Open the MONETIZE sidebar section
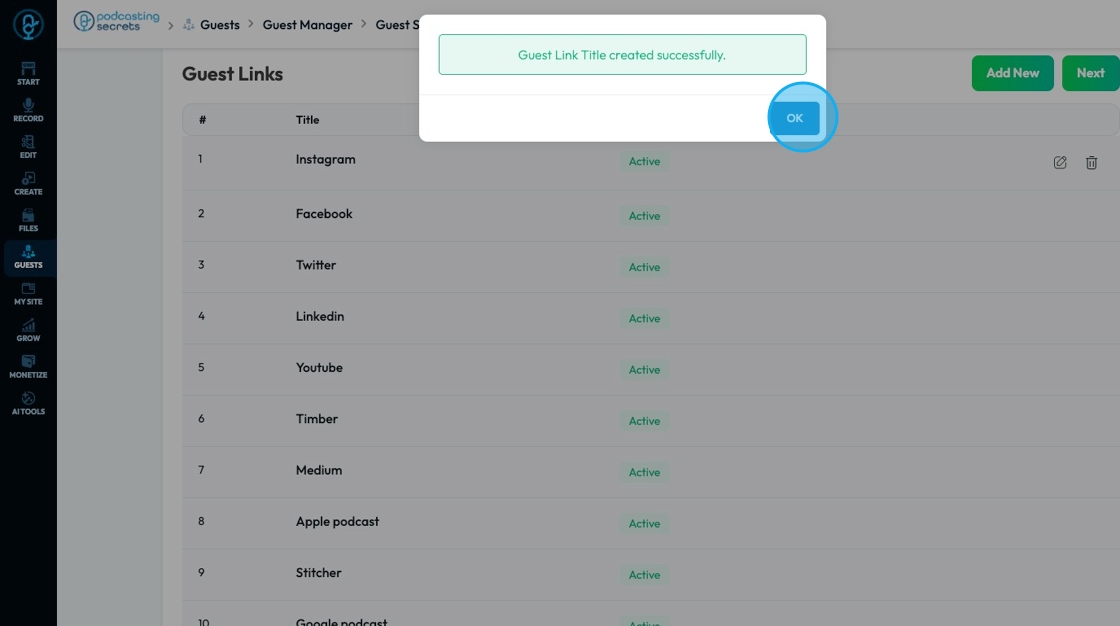This screenshot has height=626, width=1120. (x=28, y=367)
